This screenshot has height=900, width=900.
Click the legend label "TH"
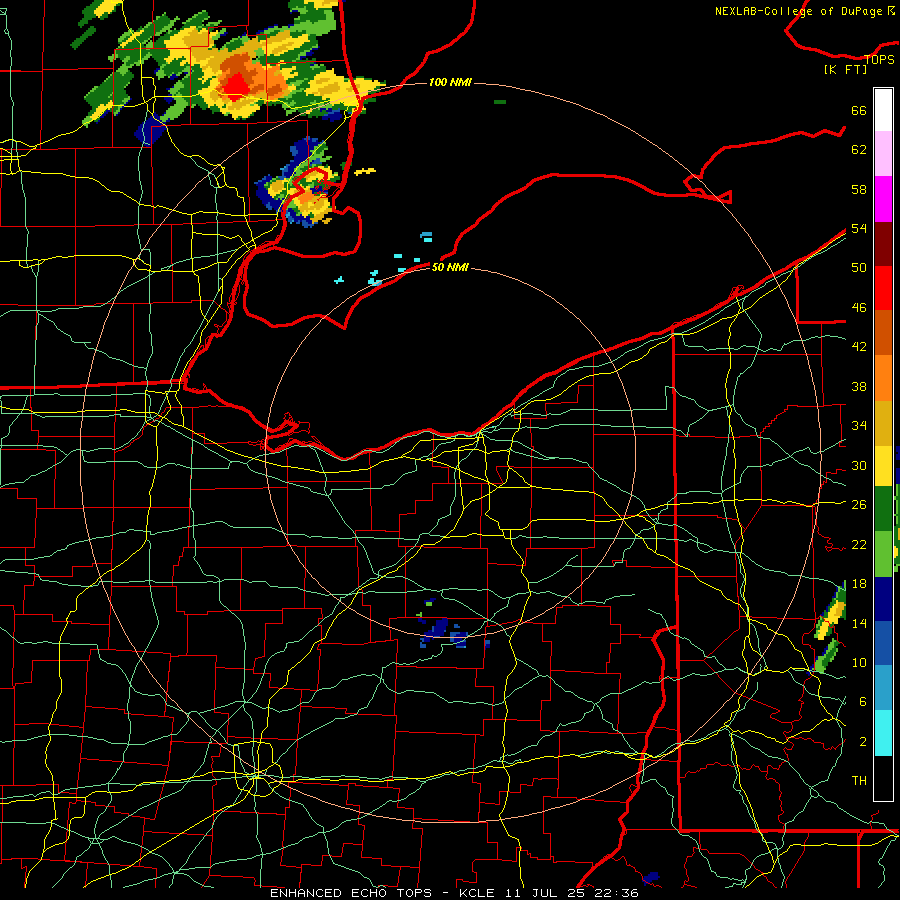[859, 780]
